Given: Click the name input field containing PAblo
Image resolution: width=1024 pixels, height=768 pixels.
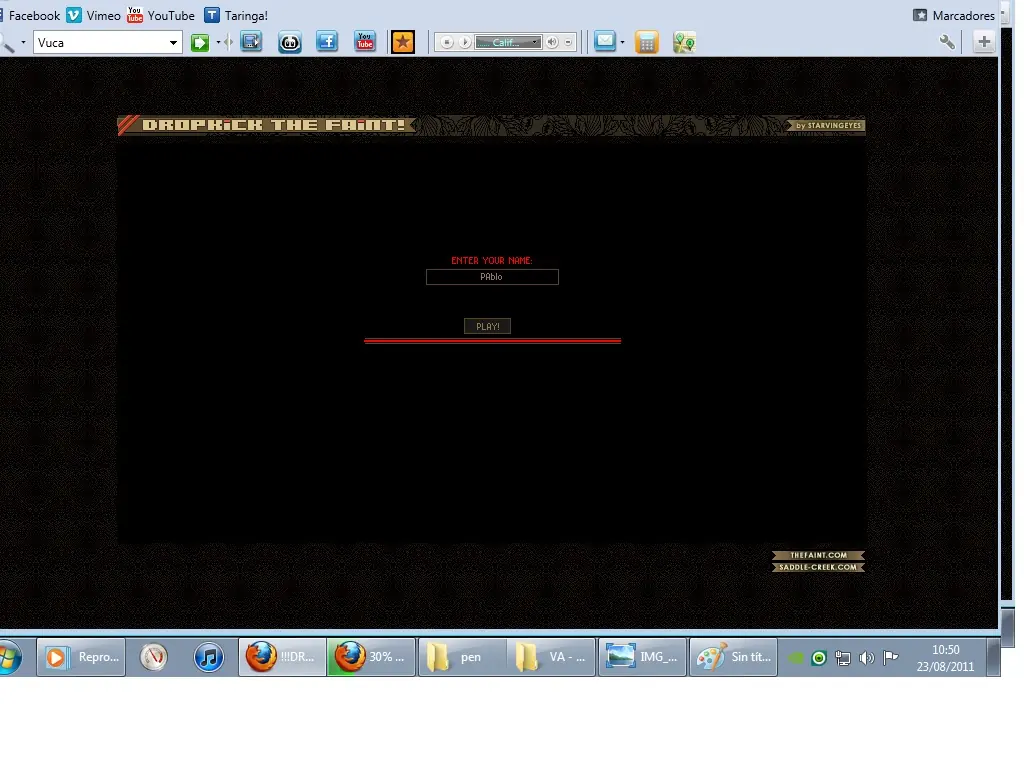Looking at the screenshot, I should click(x=492, y=277).
